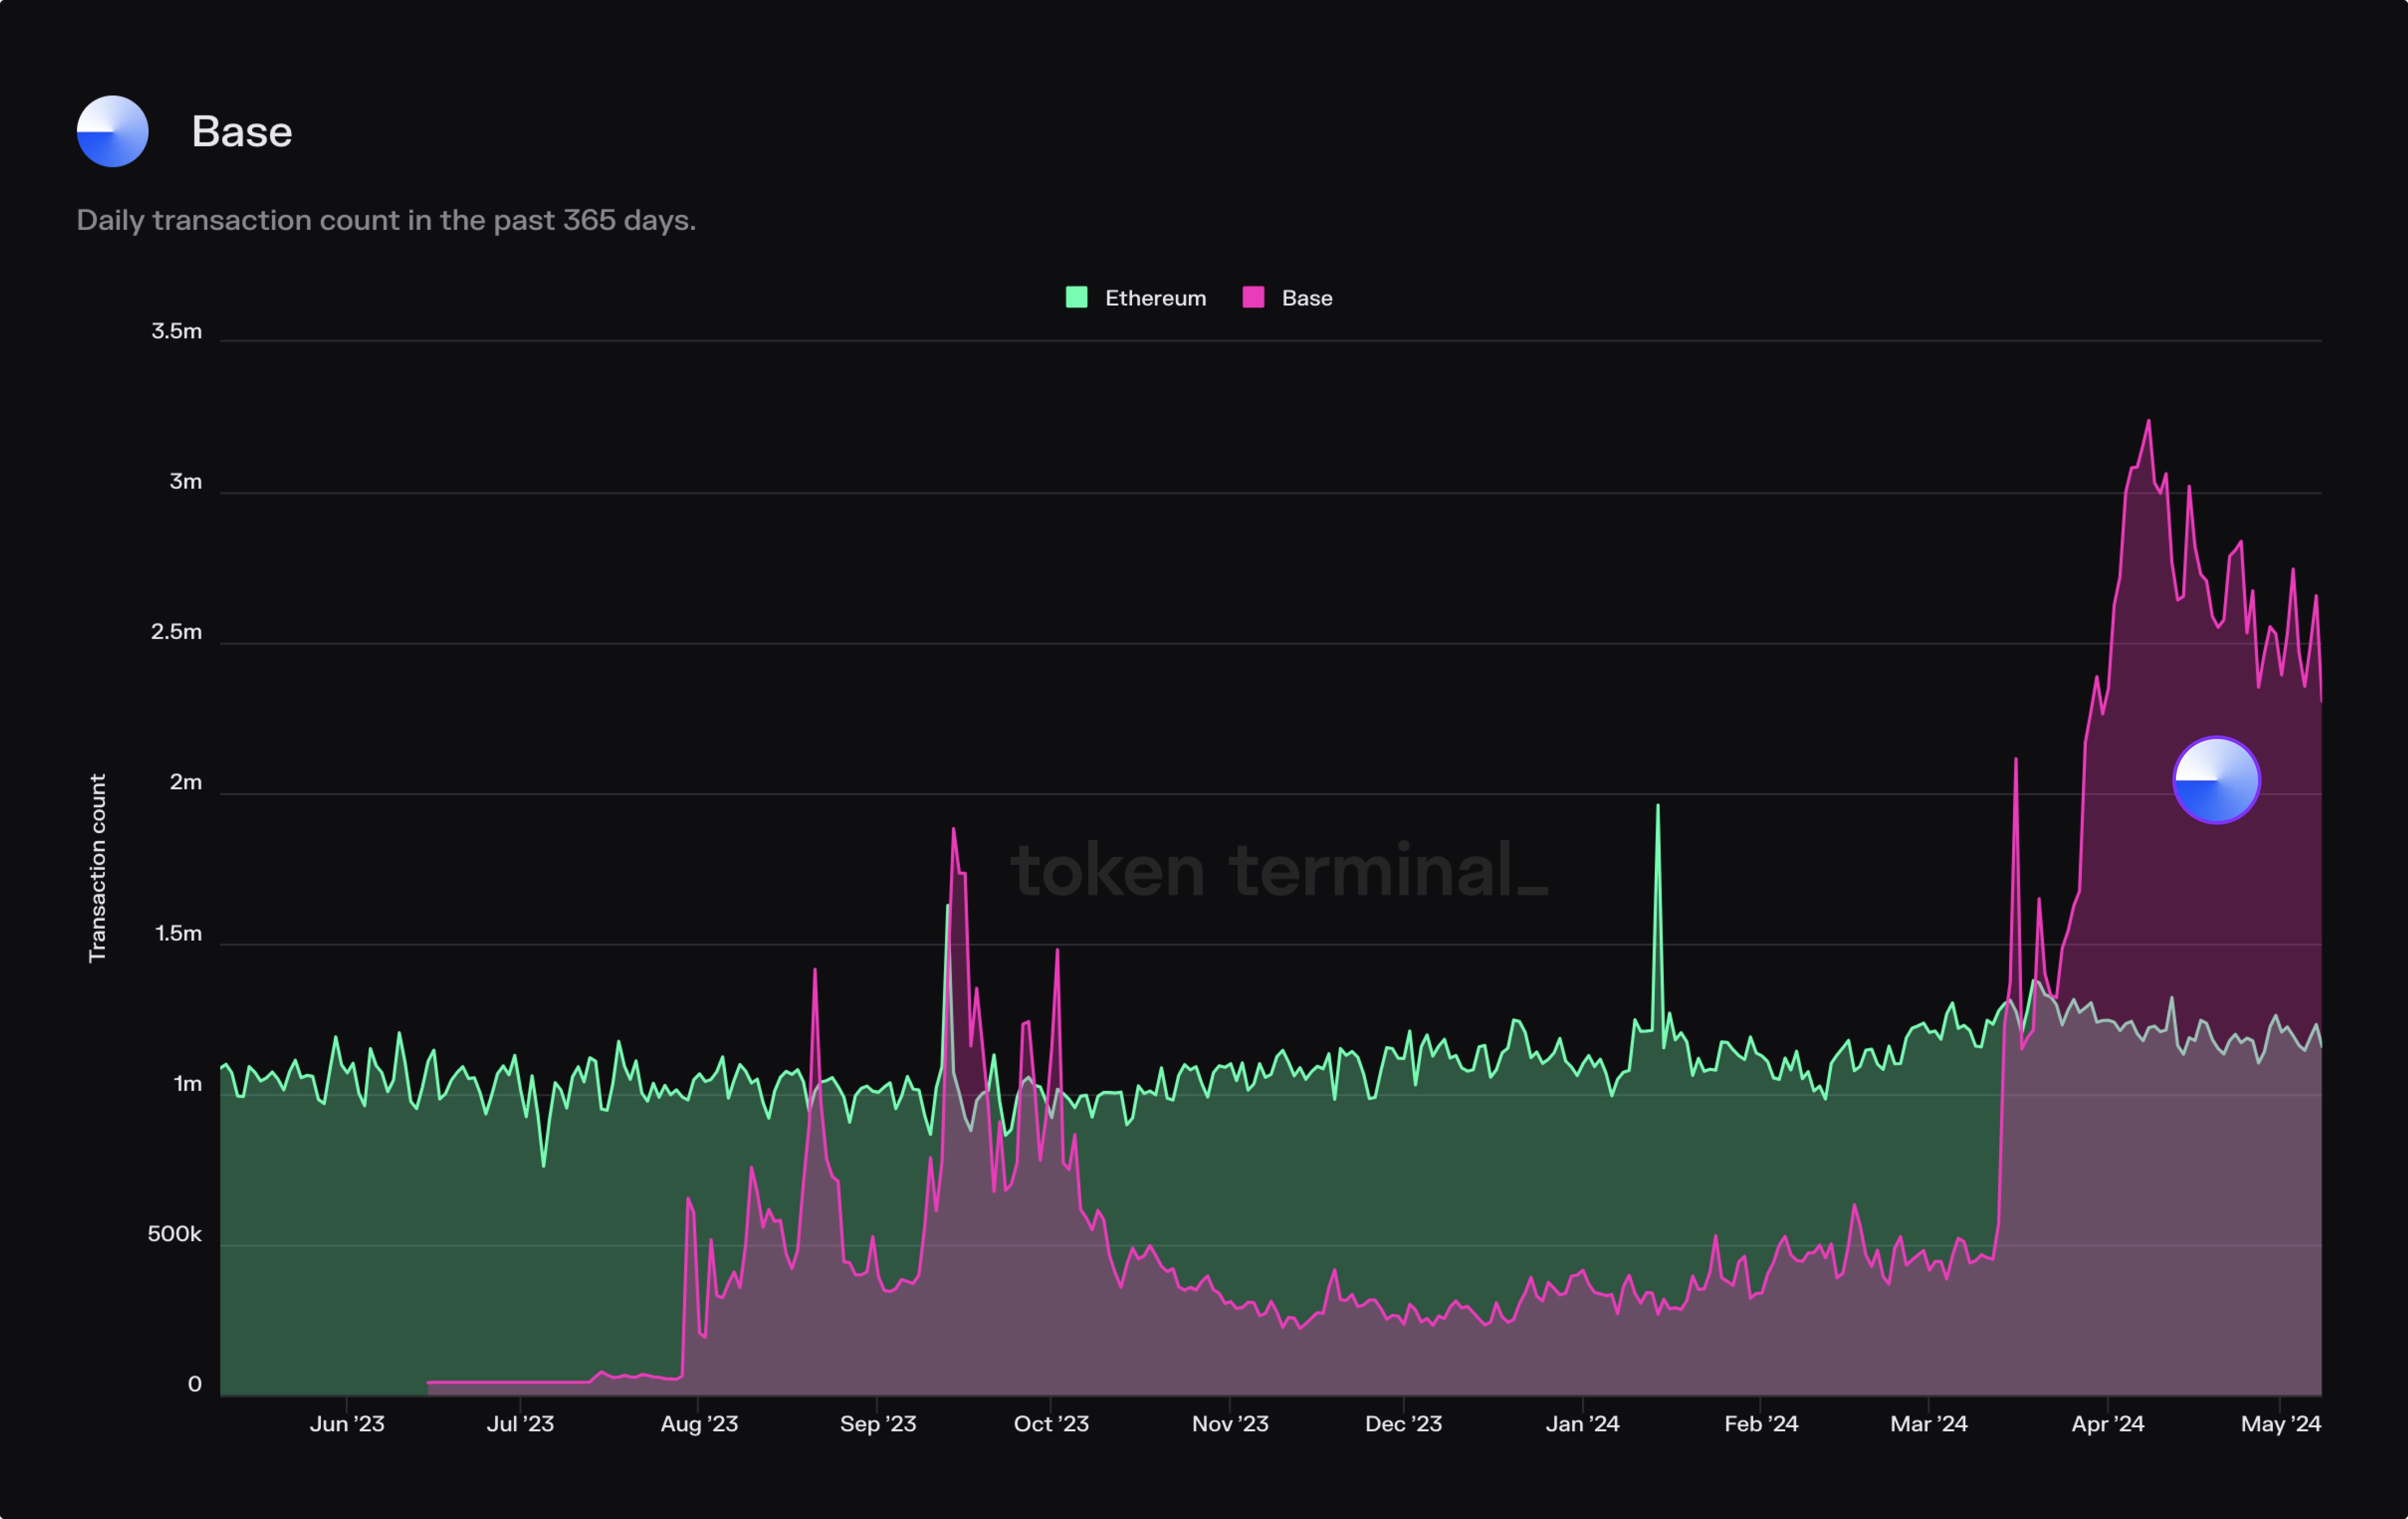2408x1519 pixels.
Task: Toggle the Ethereum legend swatch
Action: pos(1076,297)
